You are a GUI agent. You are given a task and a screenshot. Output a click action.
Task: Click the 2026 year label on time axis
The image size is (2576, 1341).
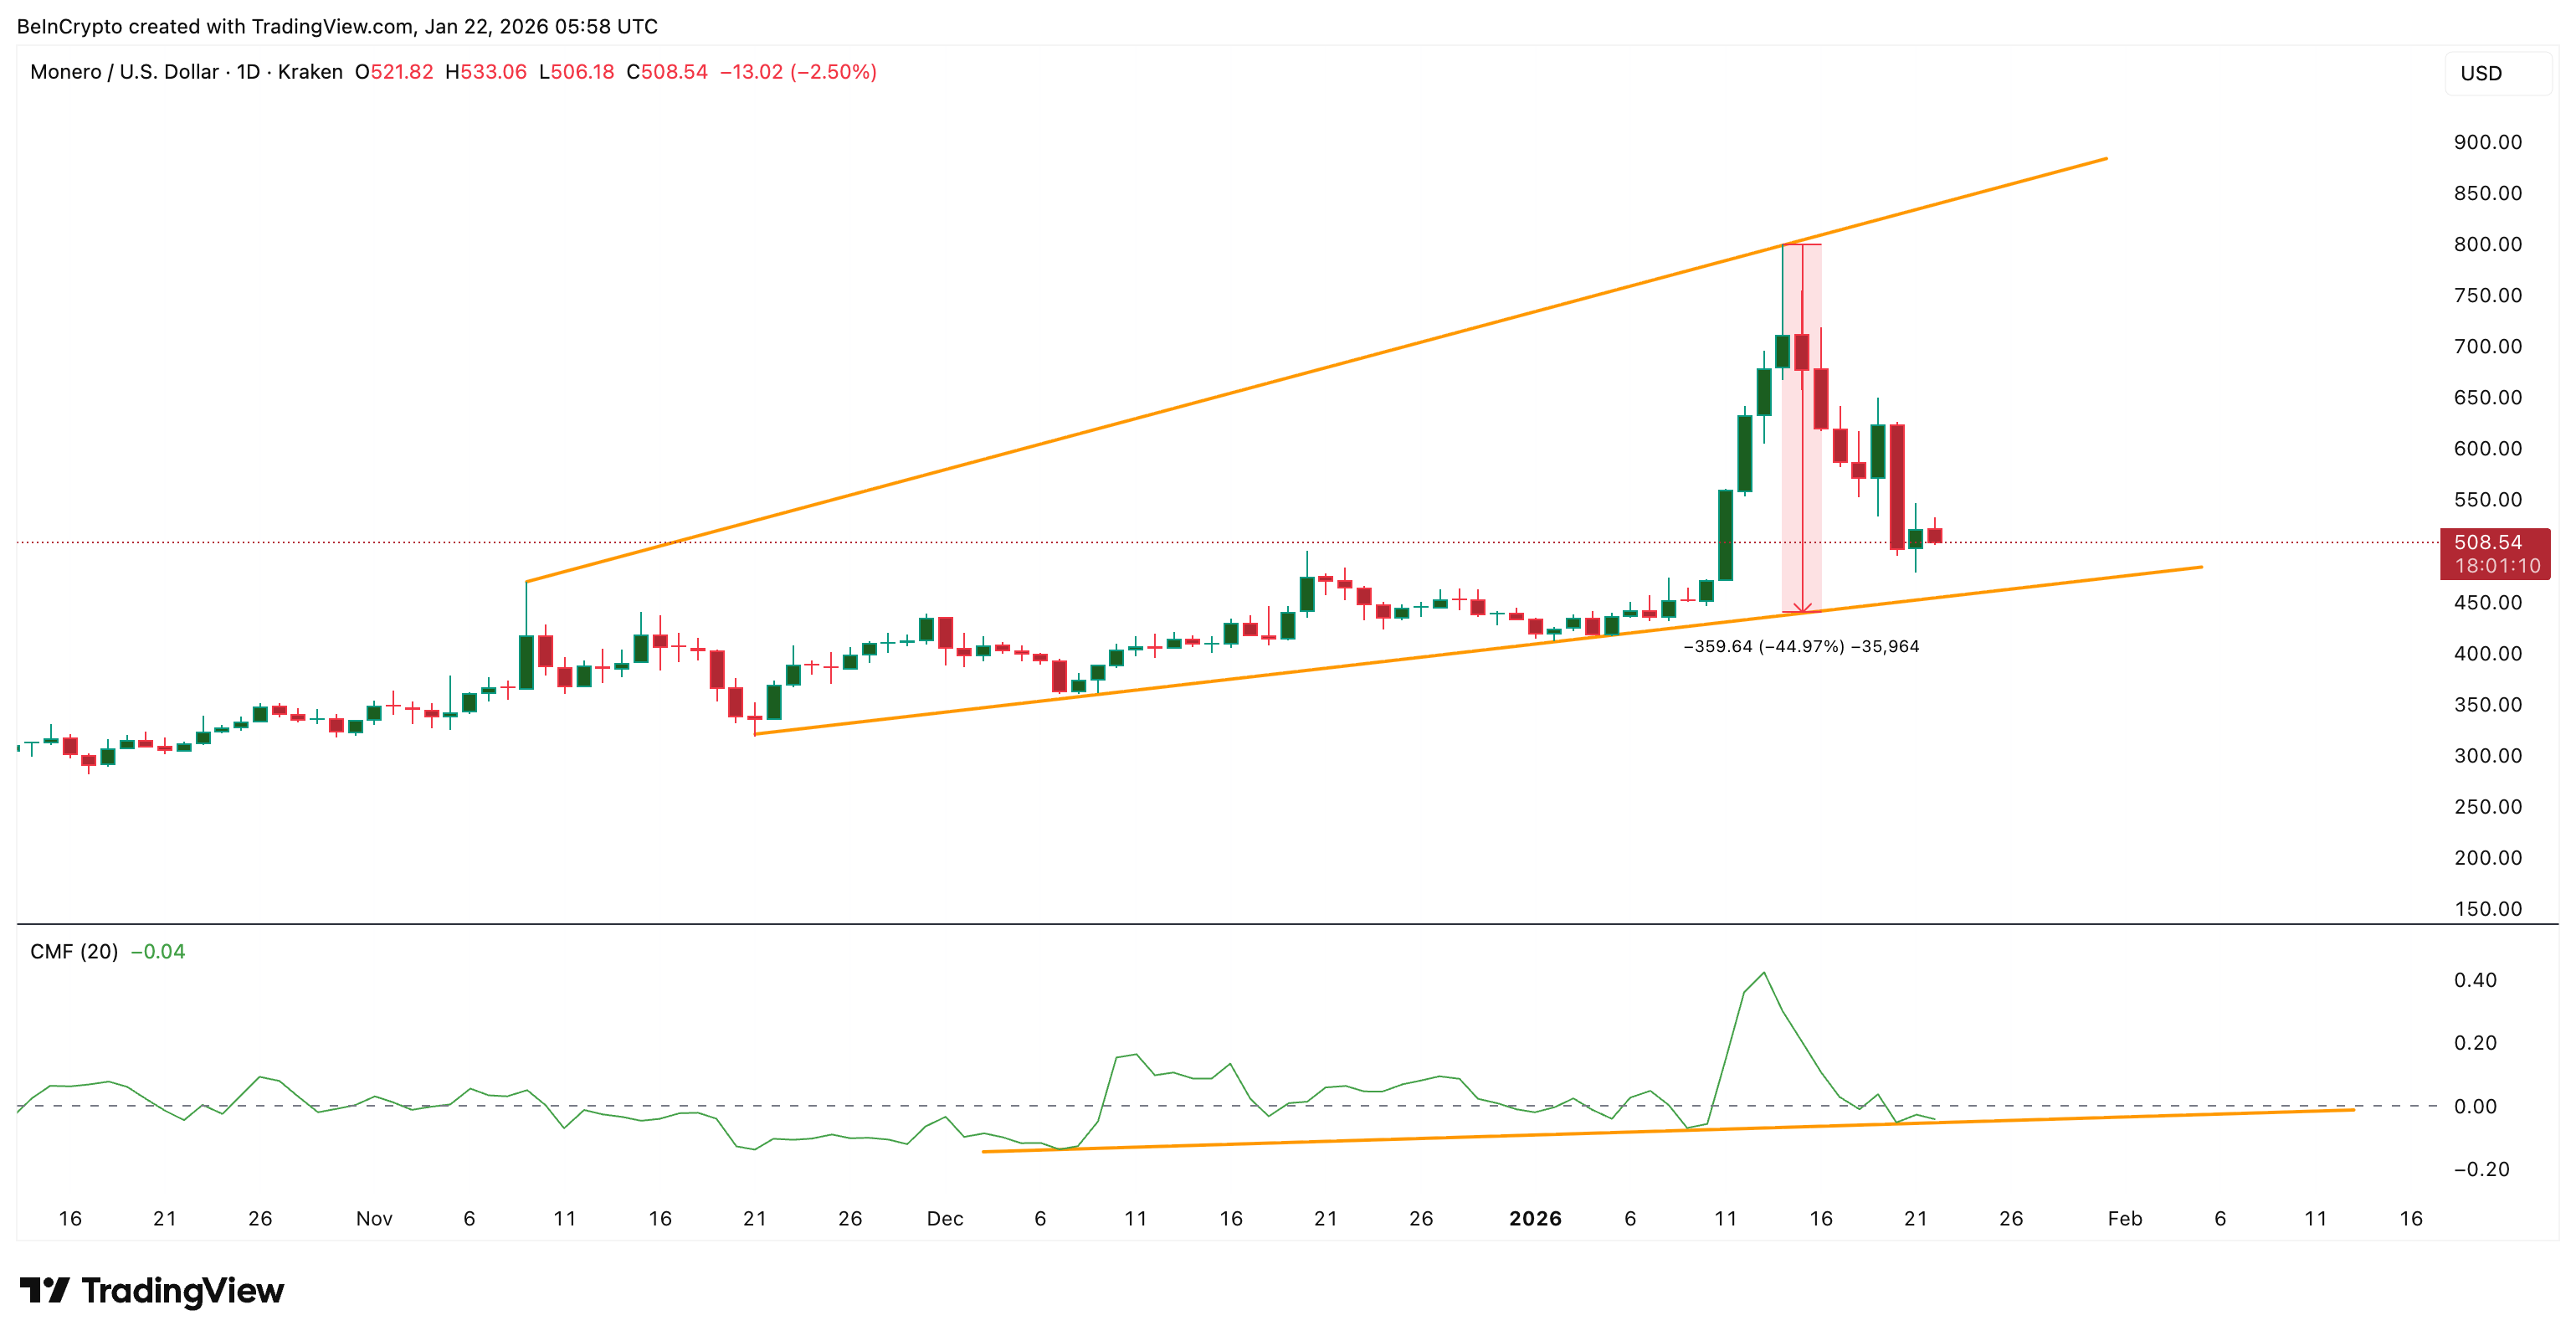(x=1535, y=1218)
